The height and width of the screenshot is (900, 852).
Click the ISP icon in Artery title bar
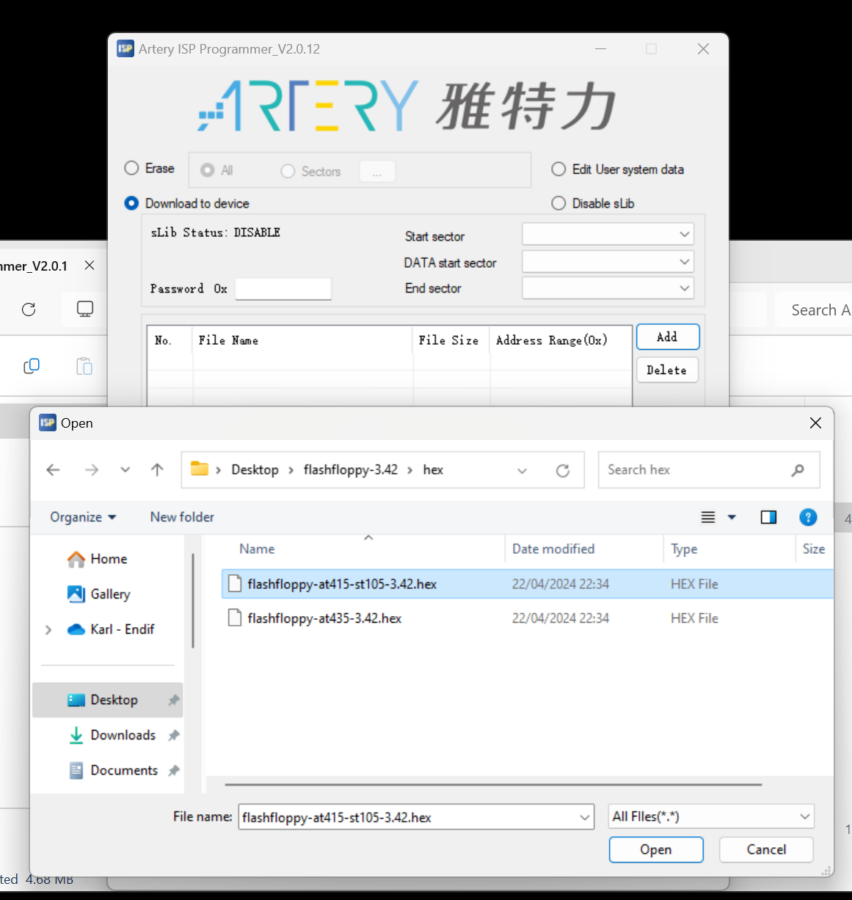125,49
